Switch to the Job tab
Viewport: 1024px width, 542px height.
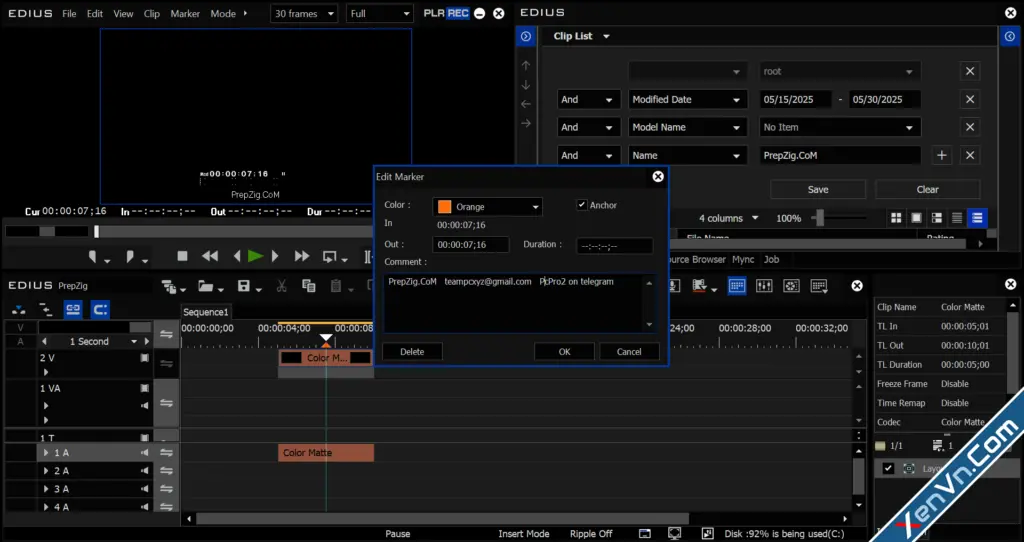tap(771, 259)
